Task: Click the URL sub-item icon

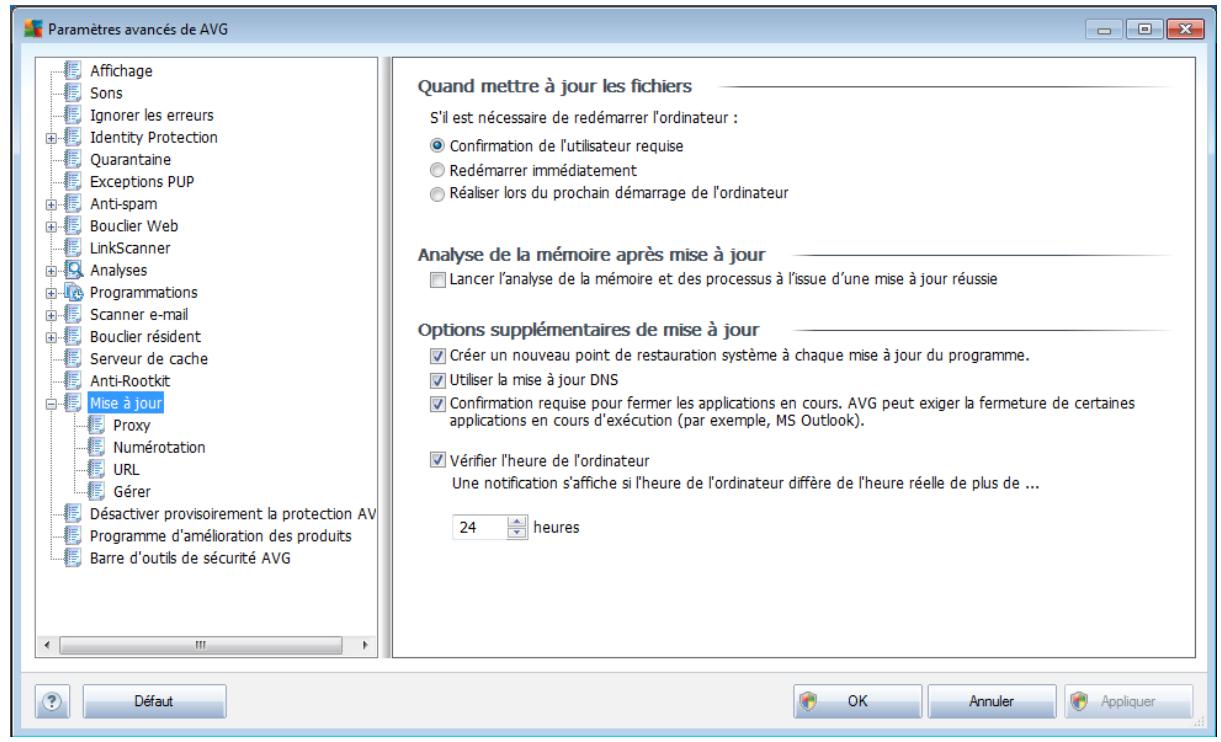Action: coord(94,469)
